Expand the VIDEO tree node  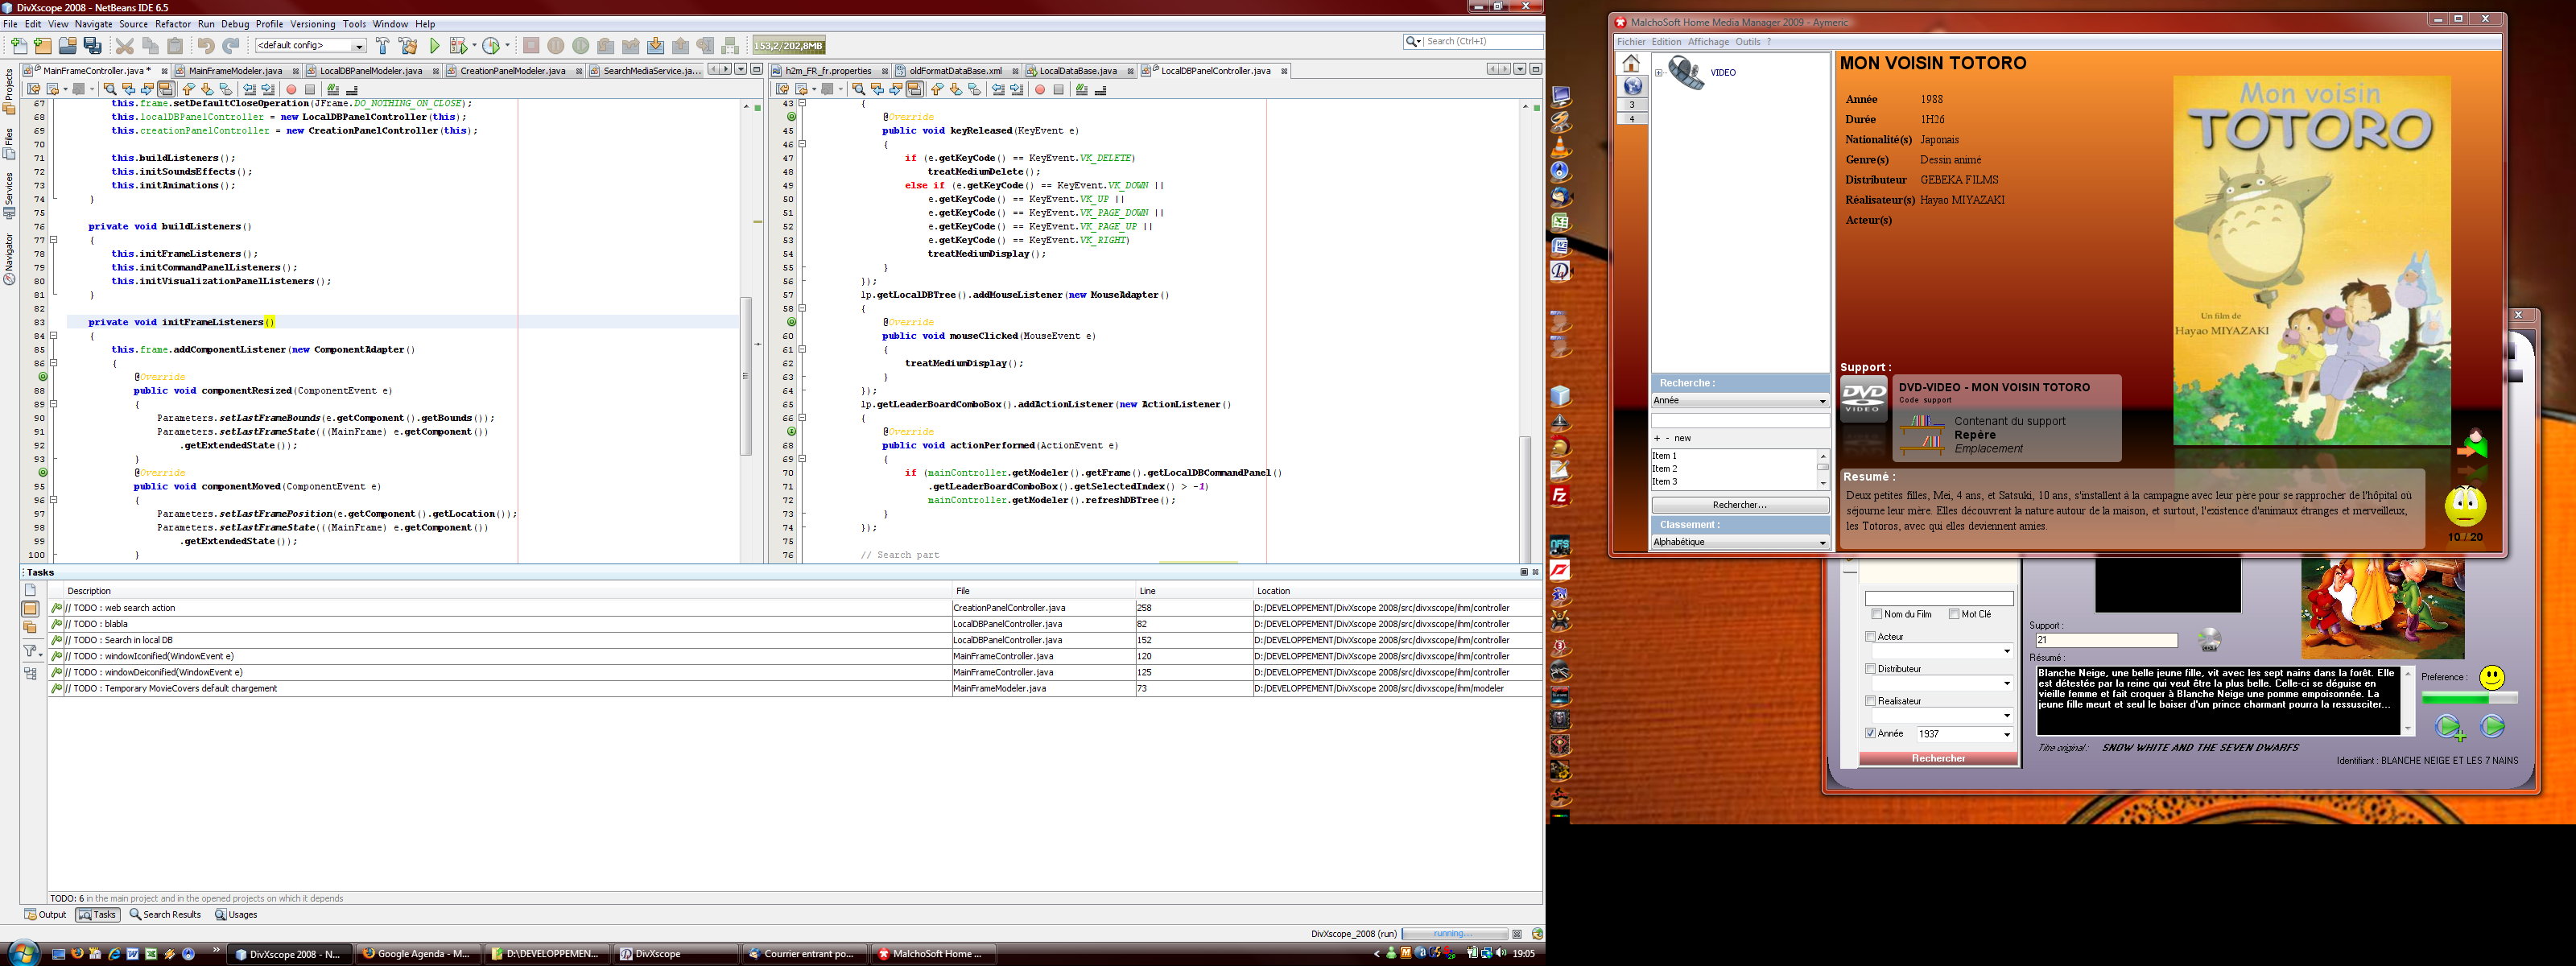pyautogui.click(x=1658, y=72)
